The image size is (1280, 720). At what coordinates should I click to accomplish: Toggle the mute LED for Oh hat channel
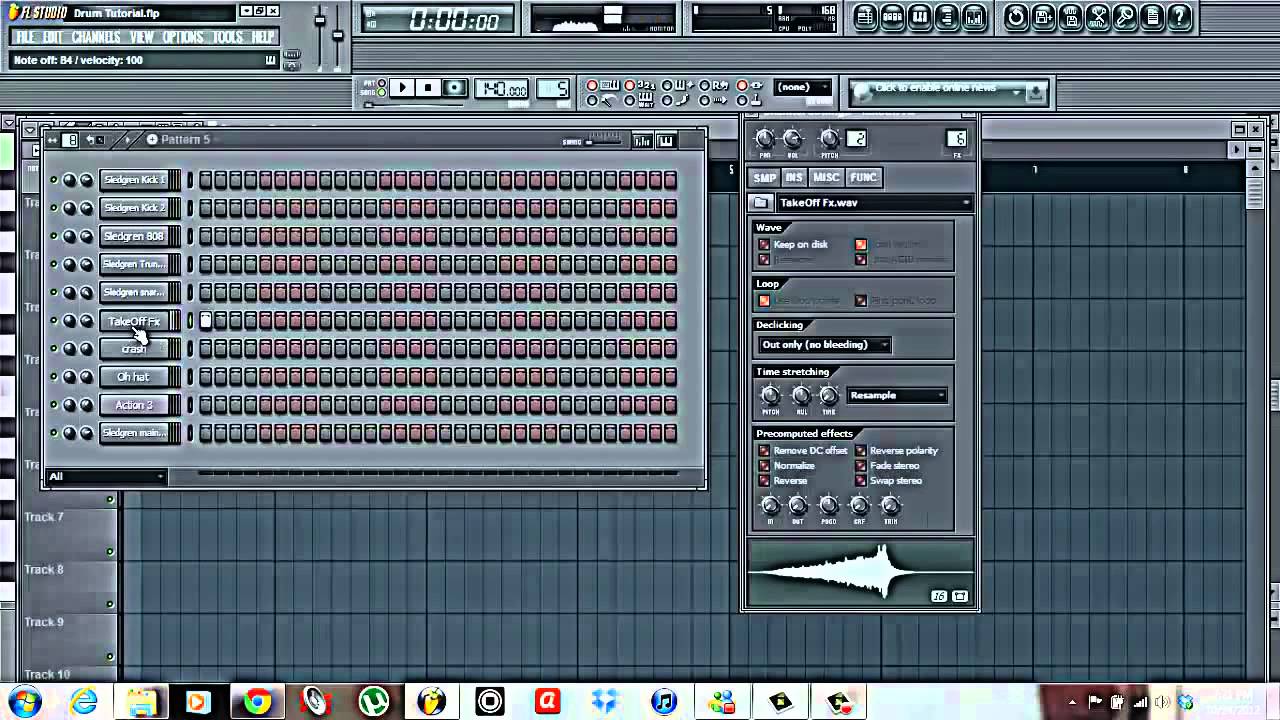click(x=54, y=377)
